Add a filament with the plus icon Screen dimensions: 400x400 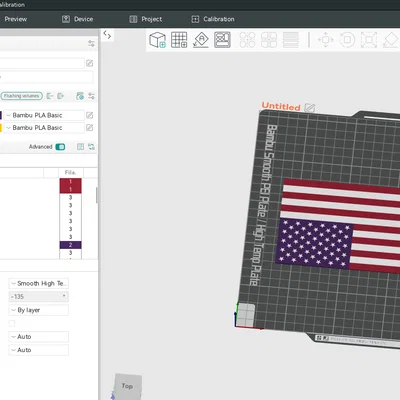tap(60, 96)
